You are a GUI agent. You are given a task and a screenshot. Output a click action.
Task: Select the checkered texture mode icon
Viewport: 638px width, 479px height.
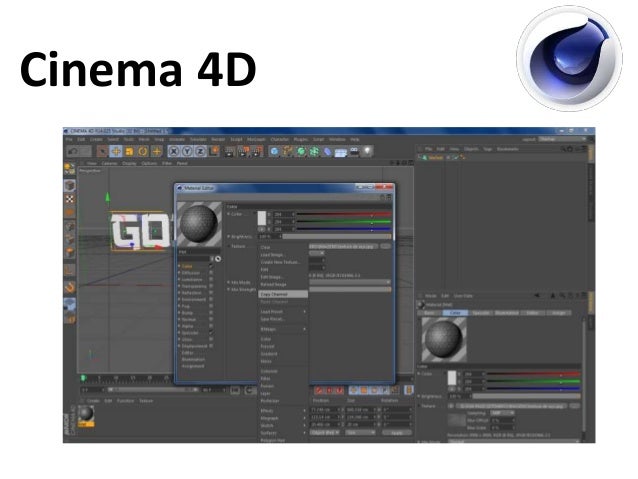pos(70,199)
